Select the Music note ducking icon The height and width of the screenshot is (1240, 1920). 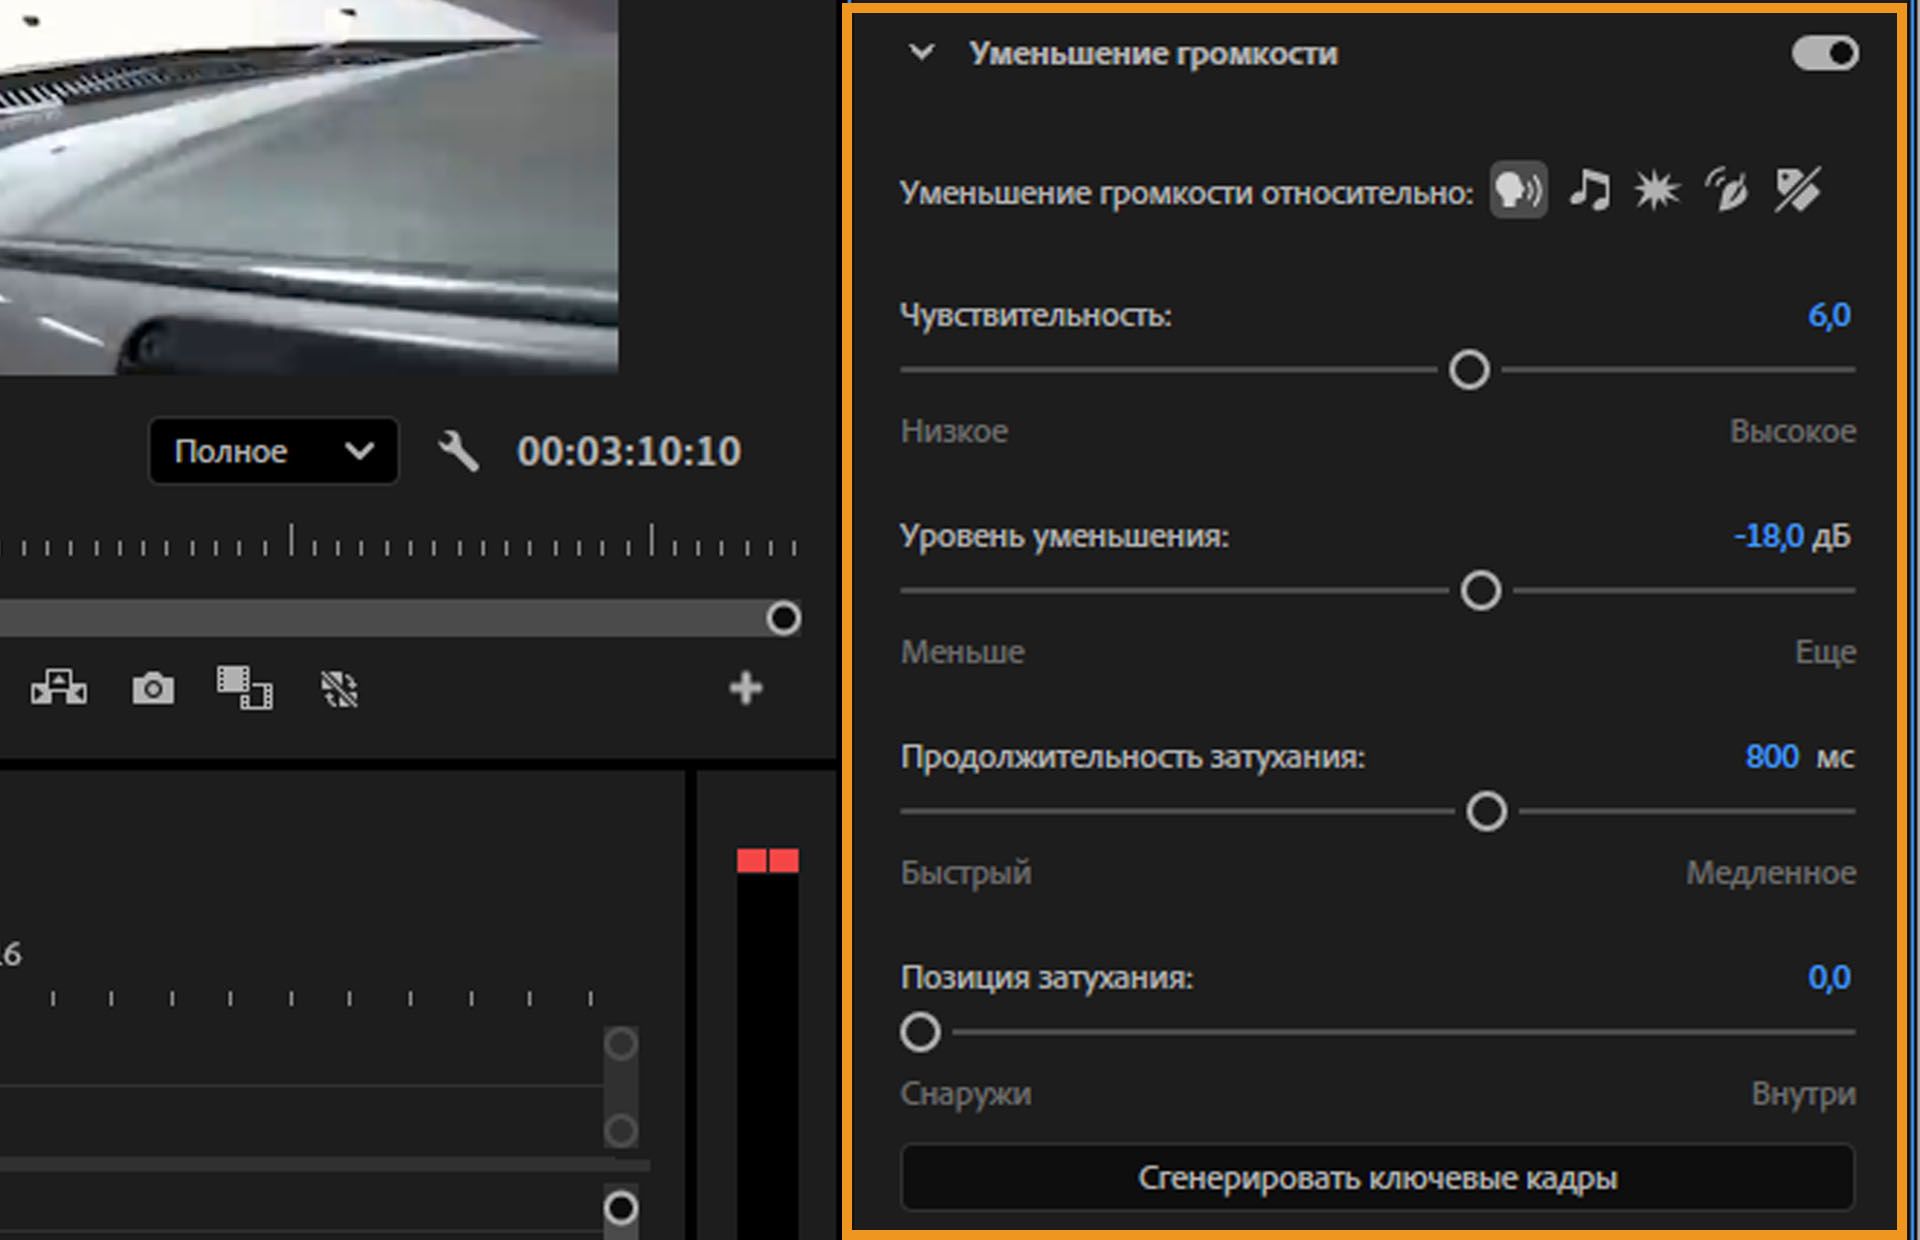(1590, 190)
